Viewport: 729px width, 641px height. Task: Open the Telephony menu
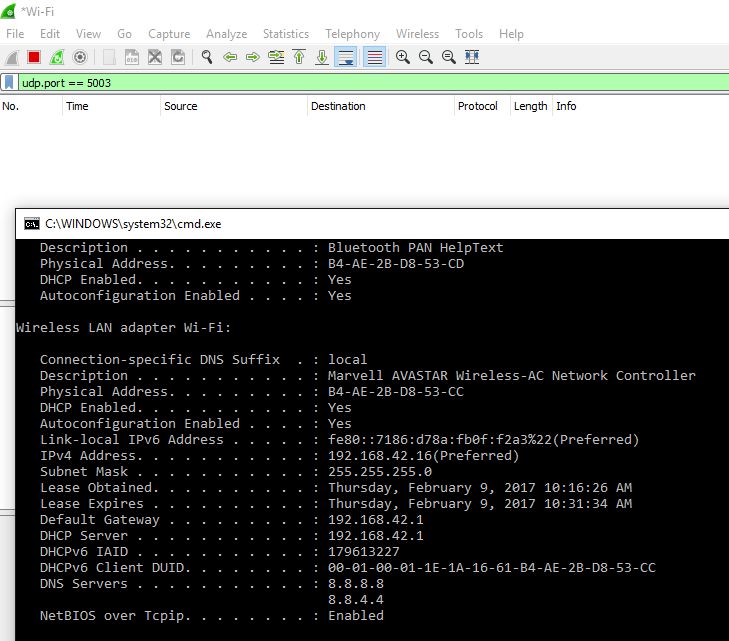tap(352, 34)
